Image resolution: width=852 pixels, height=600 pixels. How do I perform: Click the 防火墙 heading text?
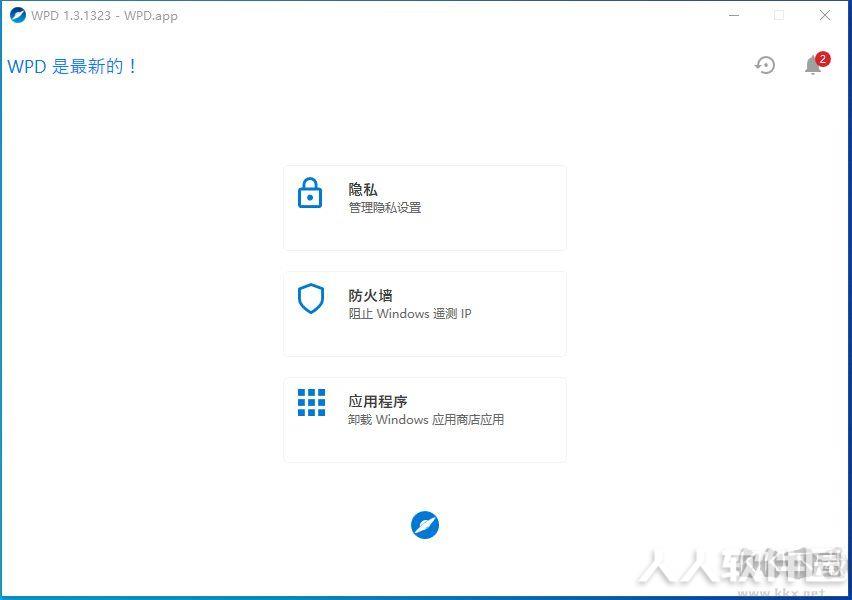(x=371, y=296)
